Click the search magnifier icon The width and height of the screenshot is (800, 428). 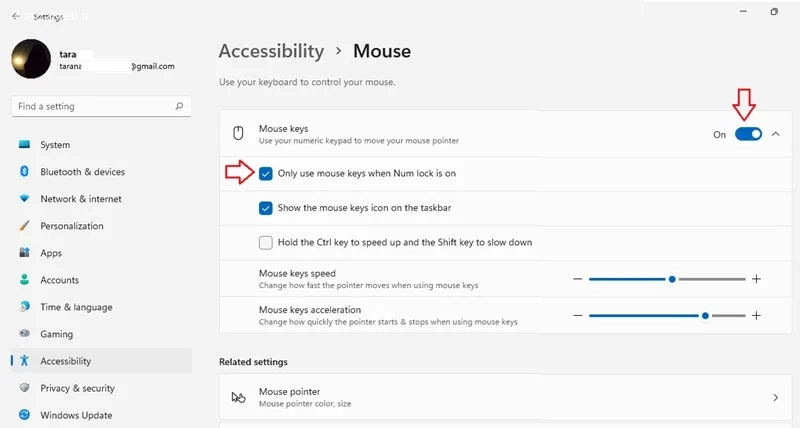click(179, 106)
